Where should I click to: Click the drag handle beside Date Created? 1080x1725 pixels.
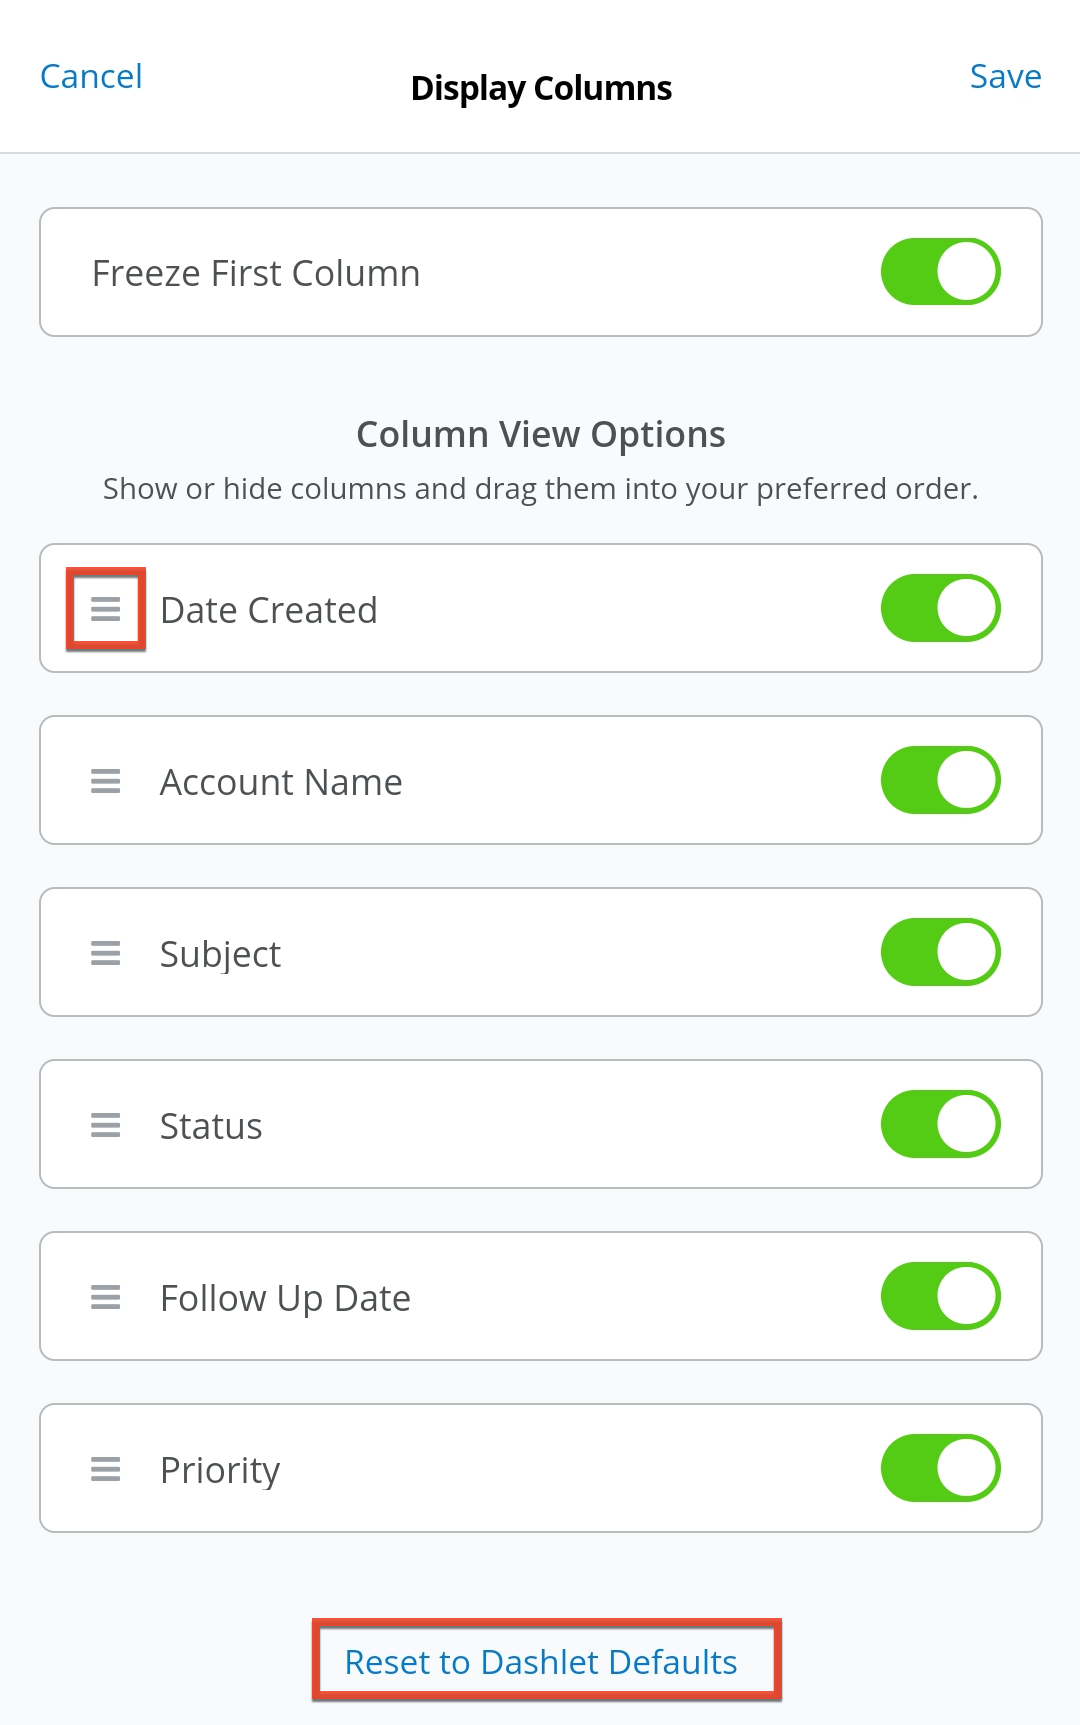[105, 609]
